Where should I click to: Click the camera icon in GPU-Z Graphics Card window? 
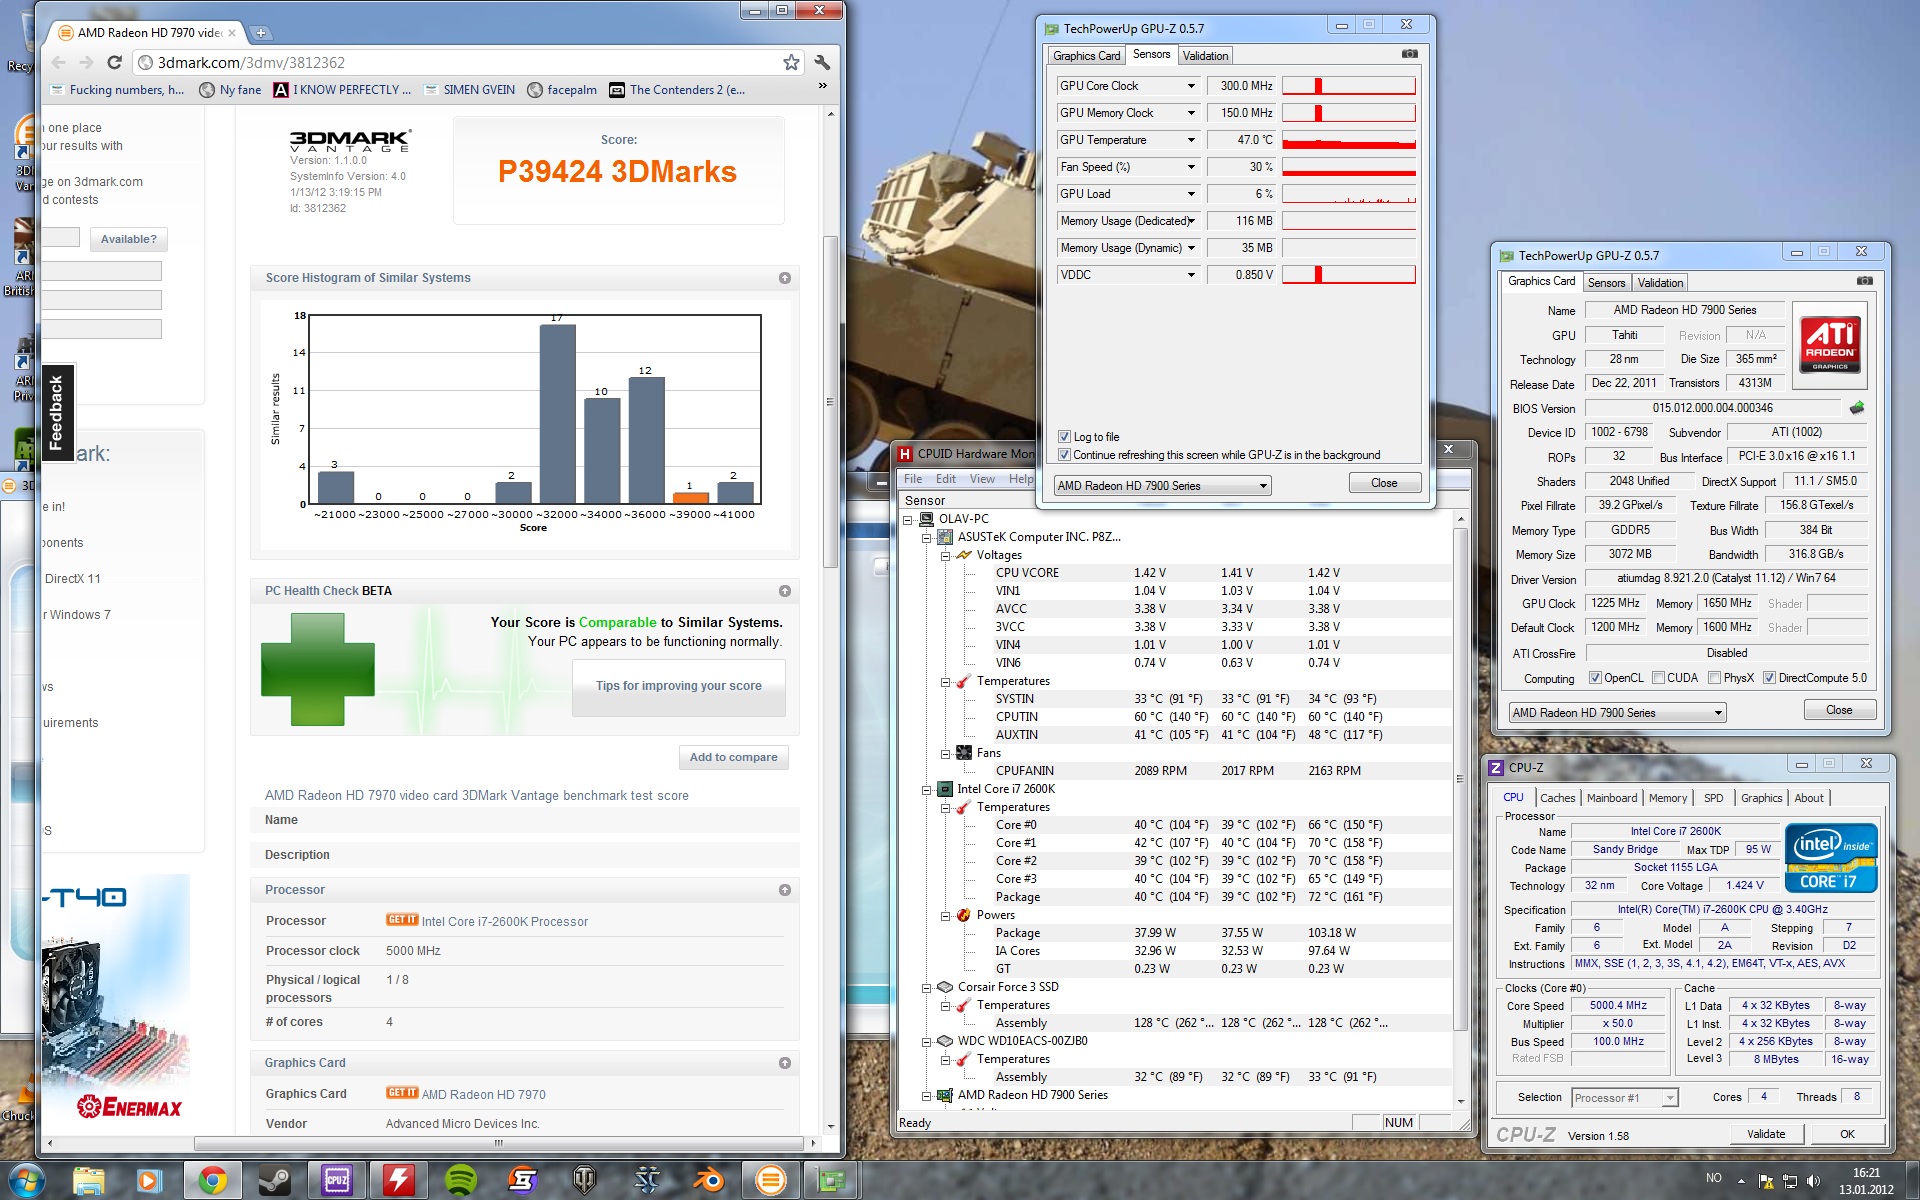(1864, 281)
